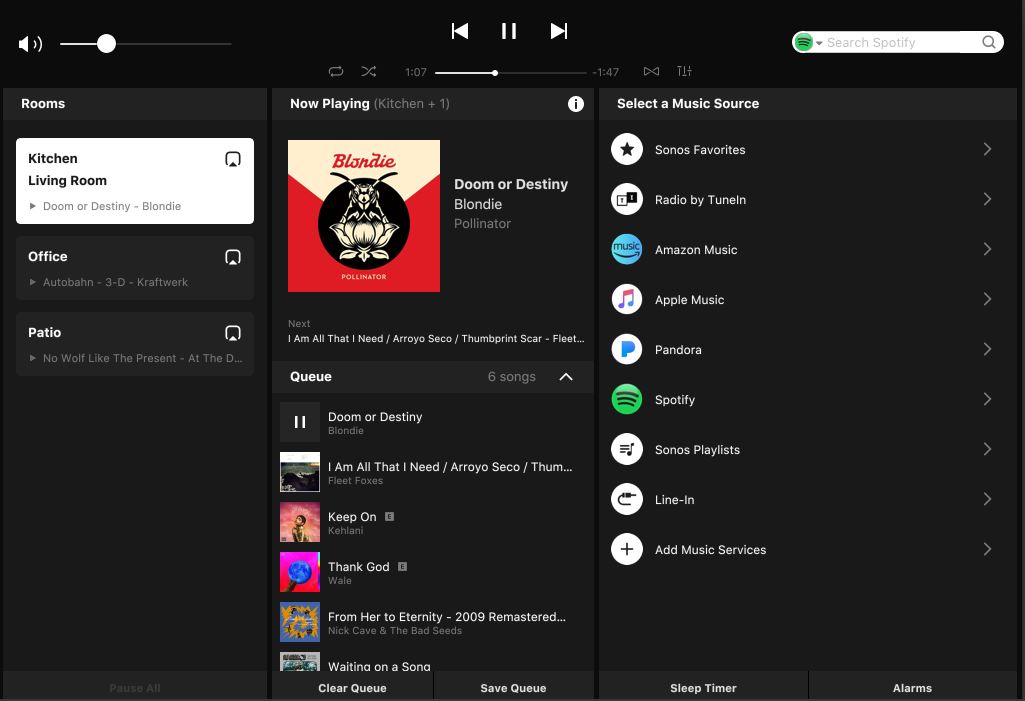The width and height of the screenshot is (1025, 701).
Task: Expand Sonos Favorites chevron
Action: (987, 149)
